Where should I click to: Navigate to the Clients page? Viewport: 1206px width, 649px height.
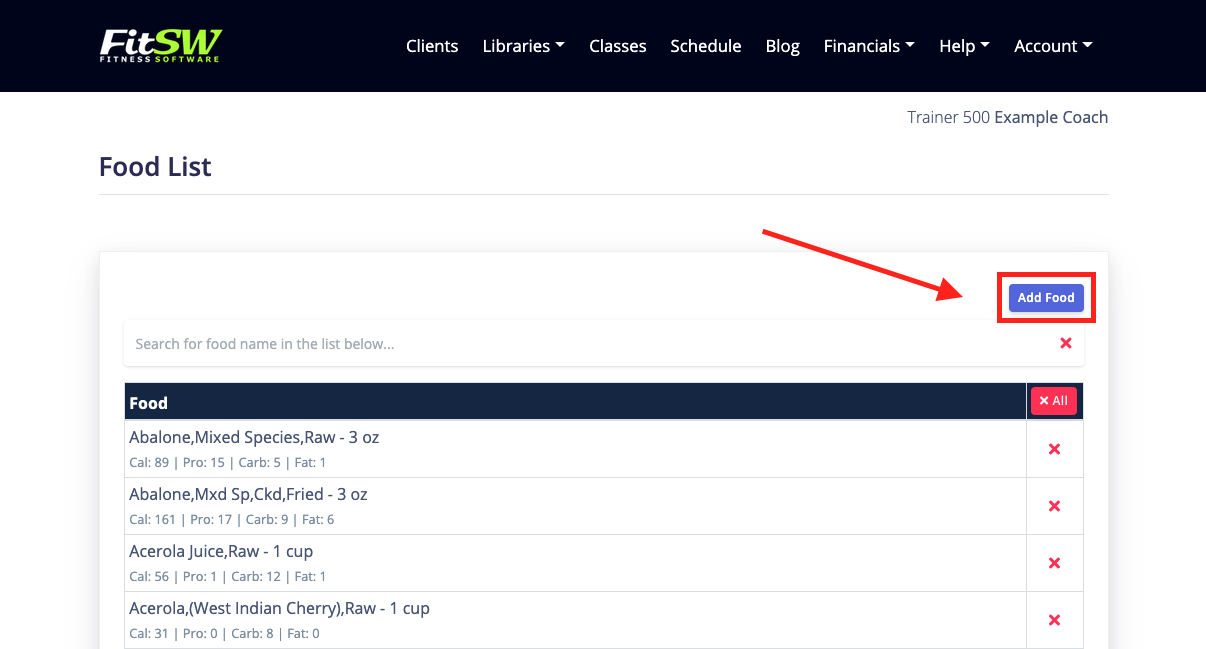tap(431, 45)
